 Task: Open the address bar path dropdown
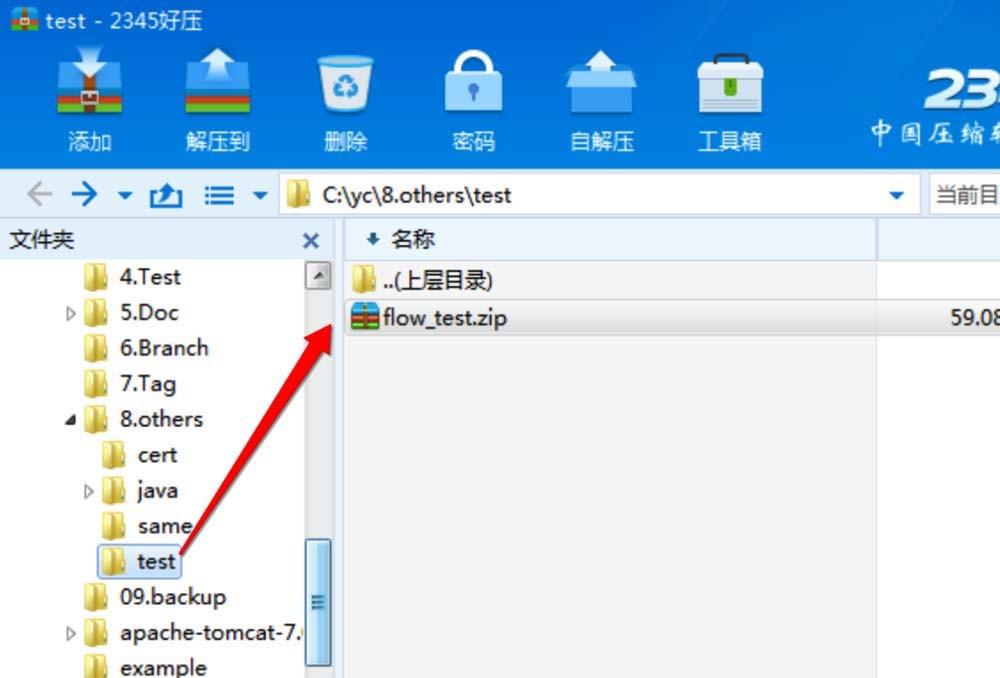(896, 195)
